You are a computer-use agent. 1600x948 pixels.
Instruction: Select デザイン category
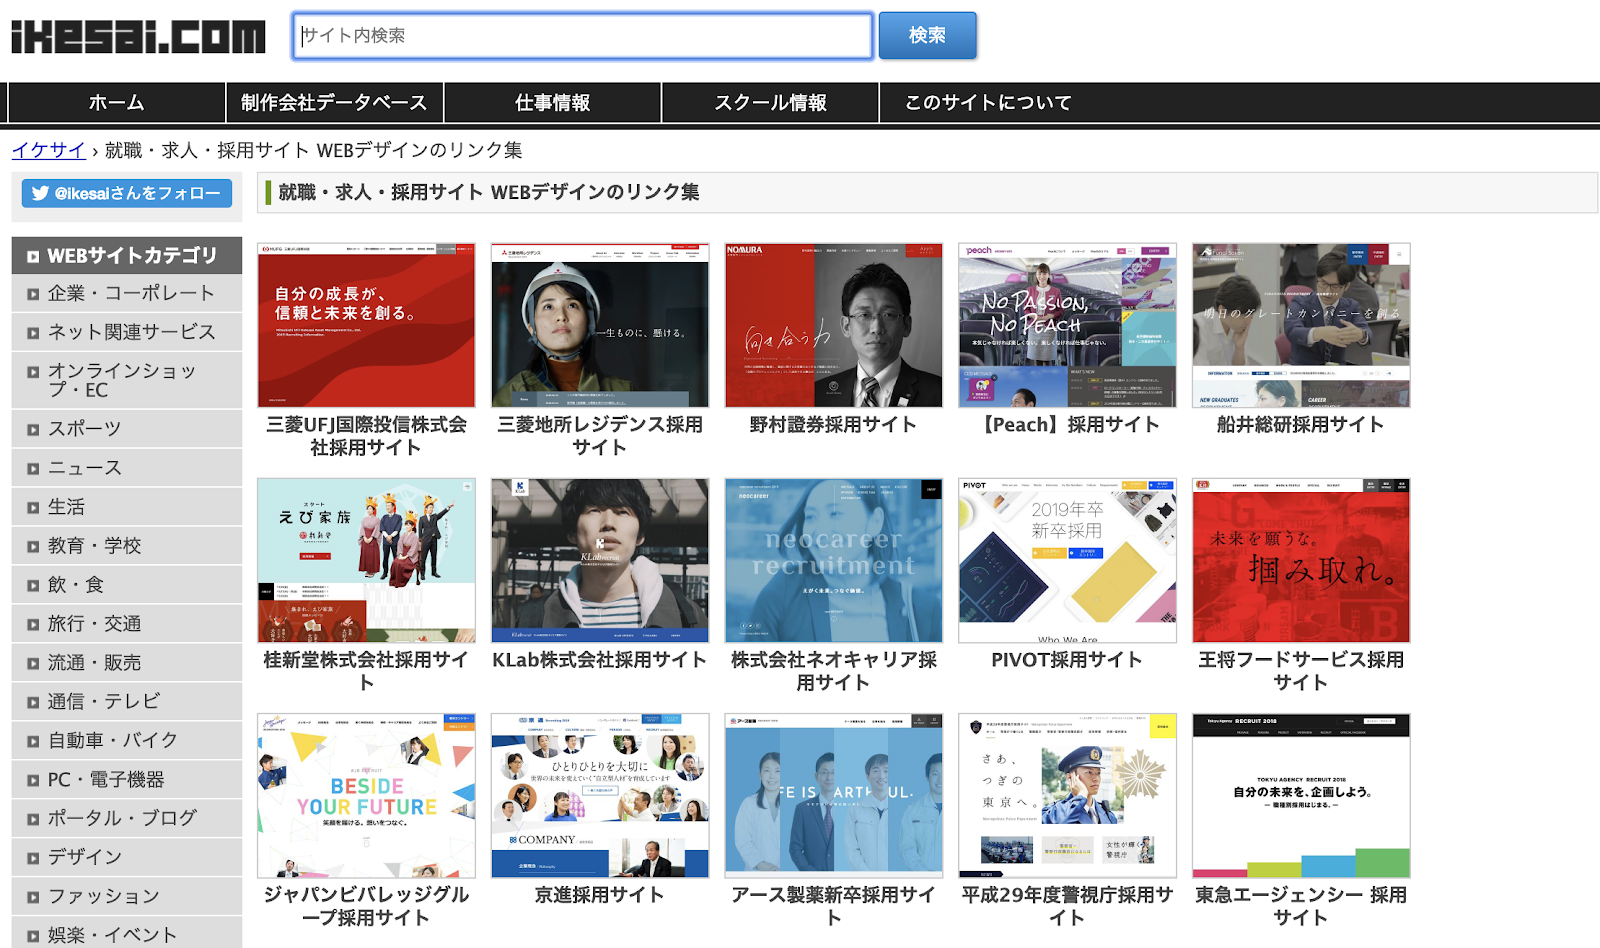127,857
